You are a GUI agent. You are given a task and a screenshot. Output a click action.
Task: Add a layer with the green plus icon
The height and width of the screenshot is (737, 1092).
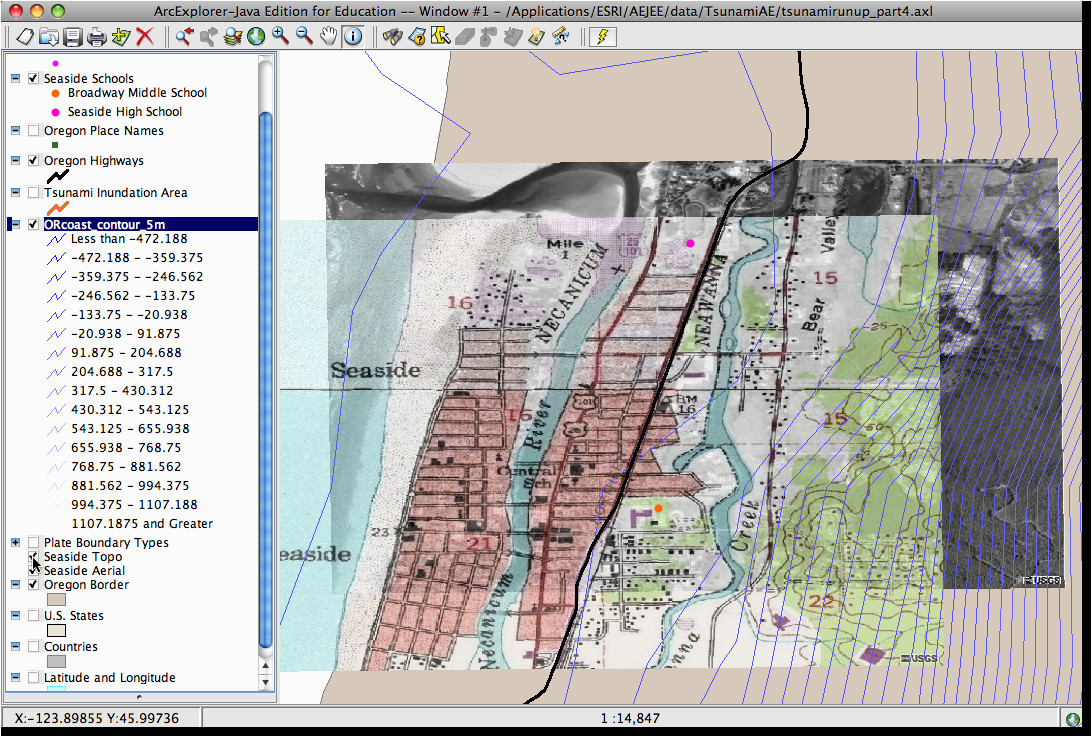pyautogui.click(x=120, y=36)
